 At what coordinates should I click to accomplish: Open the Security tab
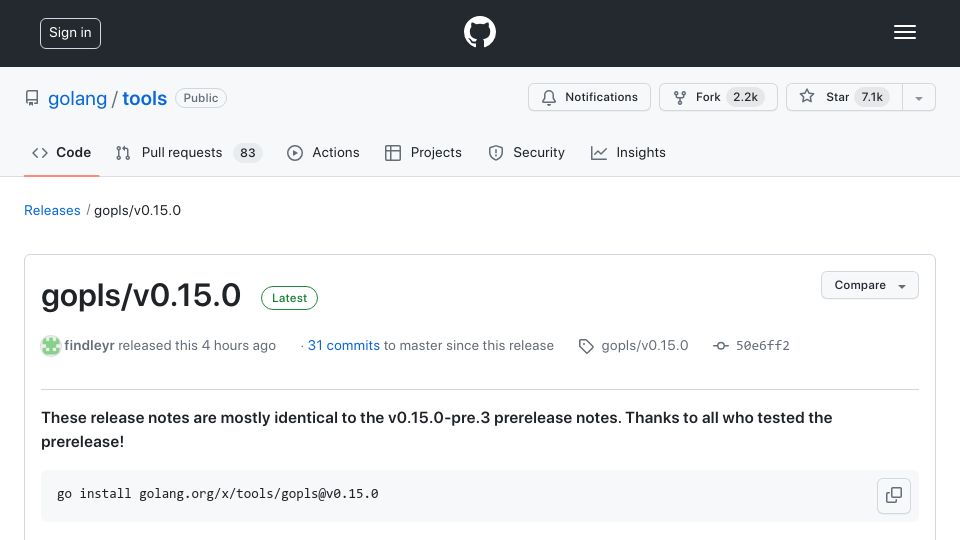click(527, 152)
